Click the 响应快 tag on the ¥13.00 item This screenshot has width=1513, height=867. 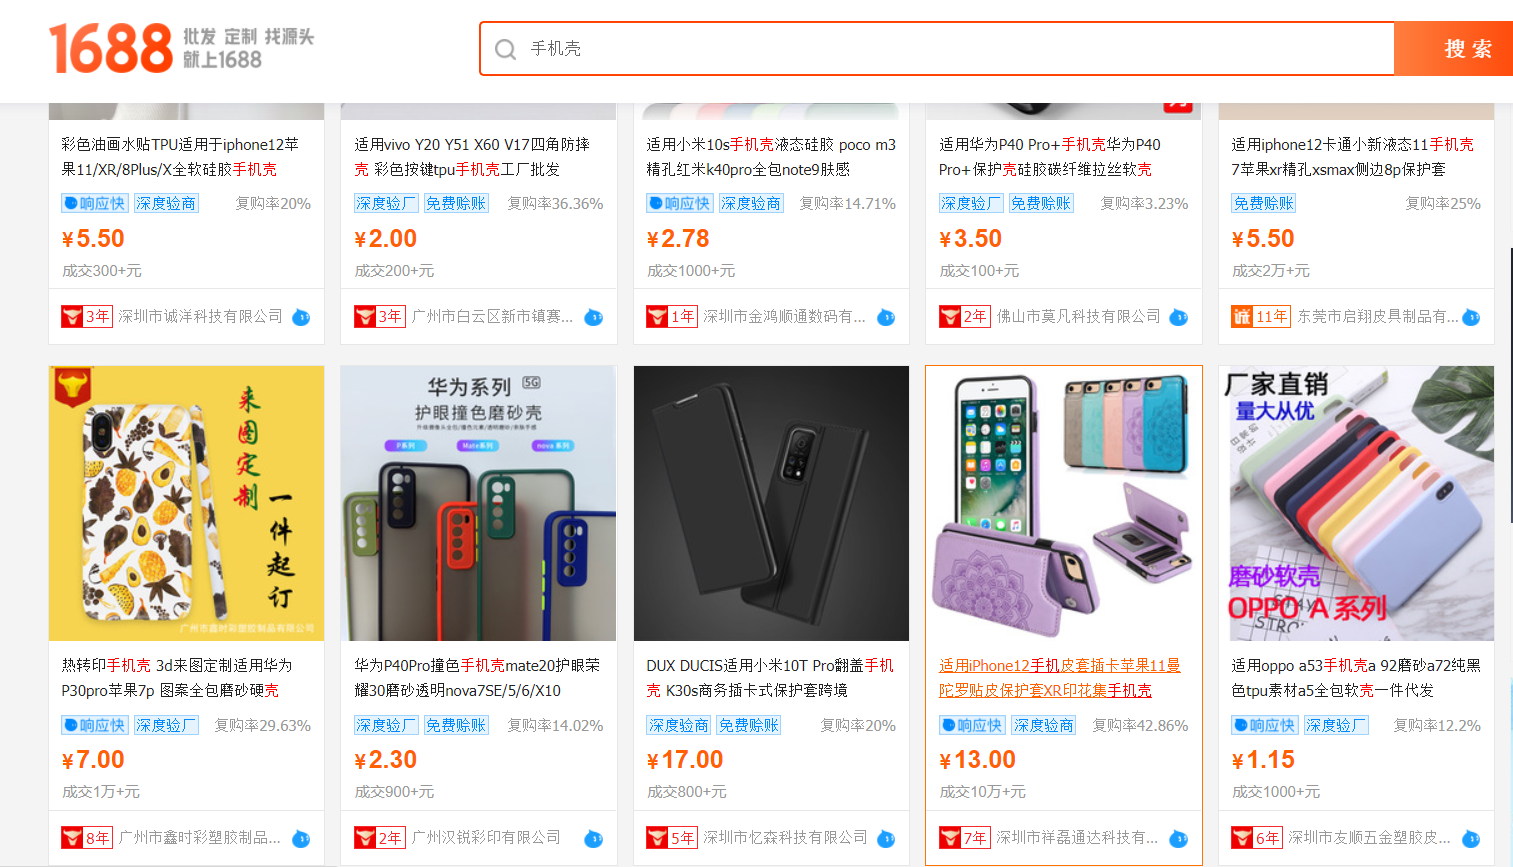[971, 725]
